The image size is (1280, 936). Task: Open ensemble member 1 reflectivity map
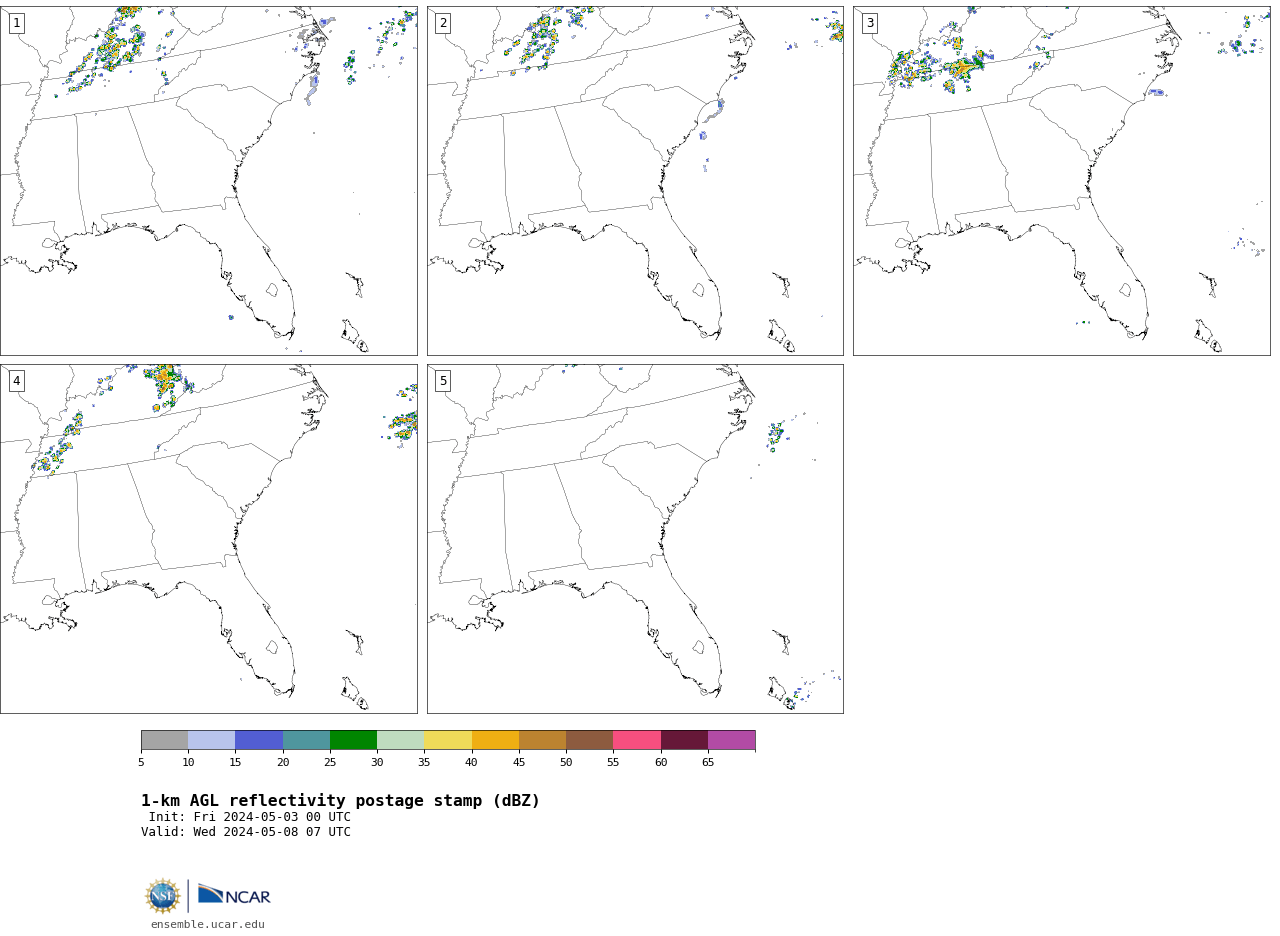pyautogui.click(x=209, y=181)
